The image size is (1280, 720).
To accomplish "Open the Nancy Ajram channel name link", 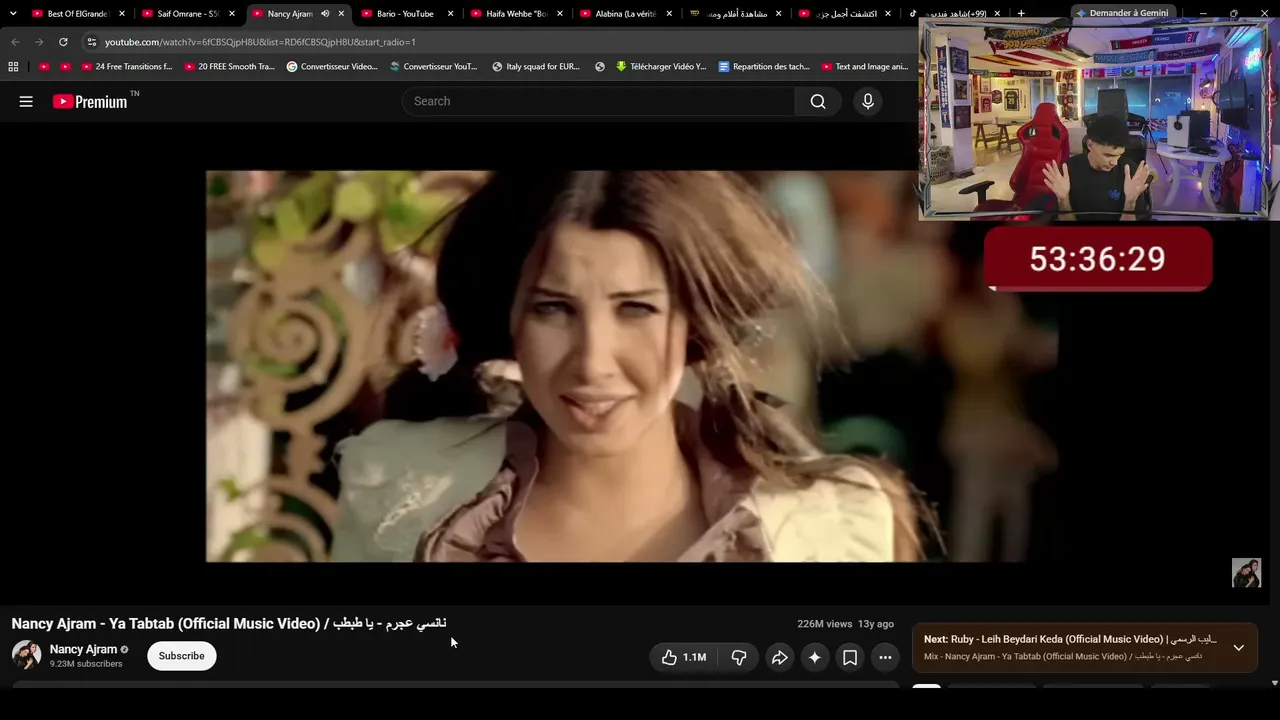I will pos(83,650).
